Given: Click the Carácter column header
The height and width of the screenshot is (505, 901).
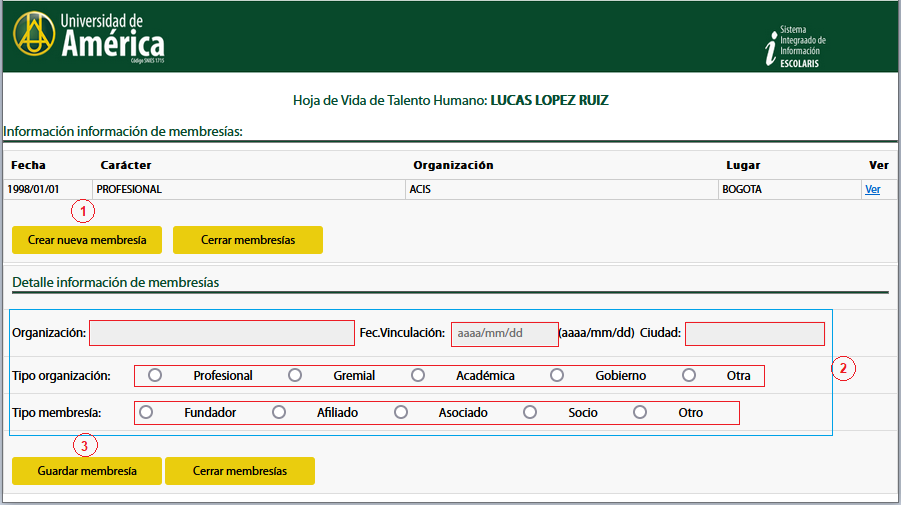Looking at the screenshot, I should pos(126,165).
